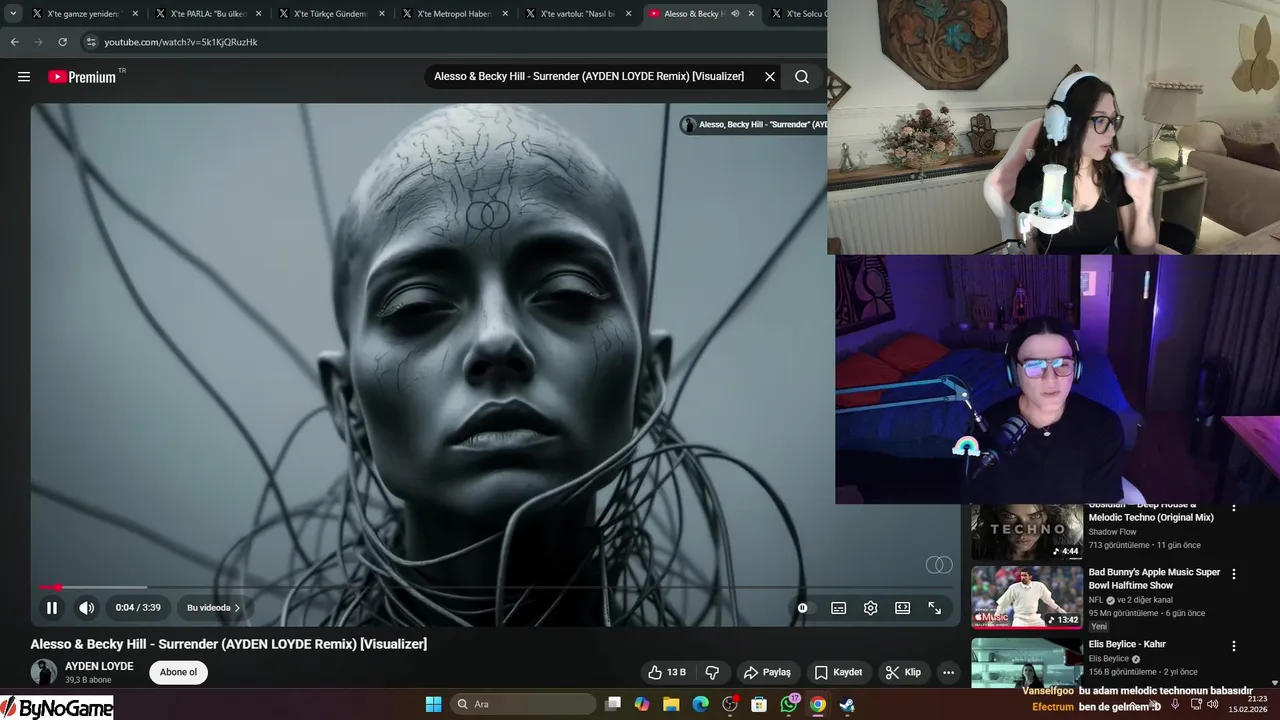The image size is (1280, 720).
Task: Open options menu for Elis Beylice video
Action: point(1234,646)
